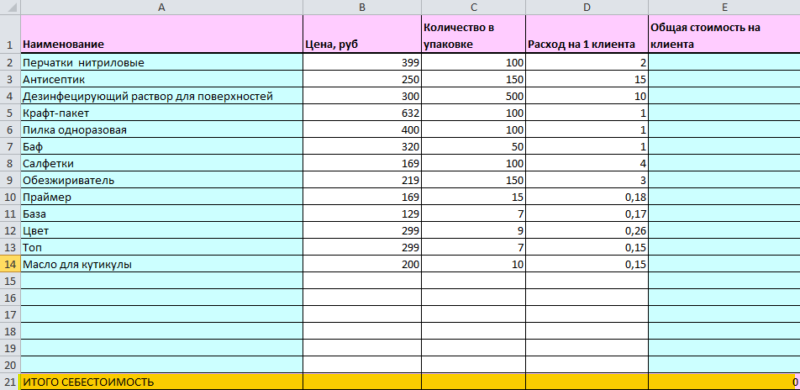This screenshot has width=800, height=390.
Task: Select the Салфетки cell
Action: coord(161,163)
